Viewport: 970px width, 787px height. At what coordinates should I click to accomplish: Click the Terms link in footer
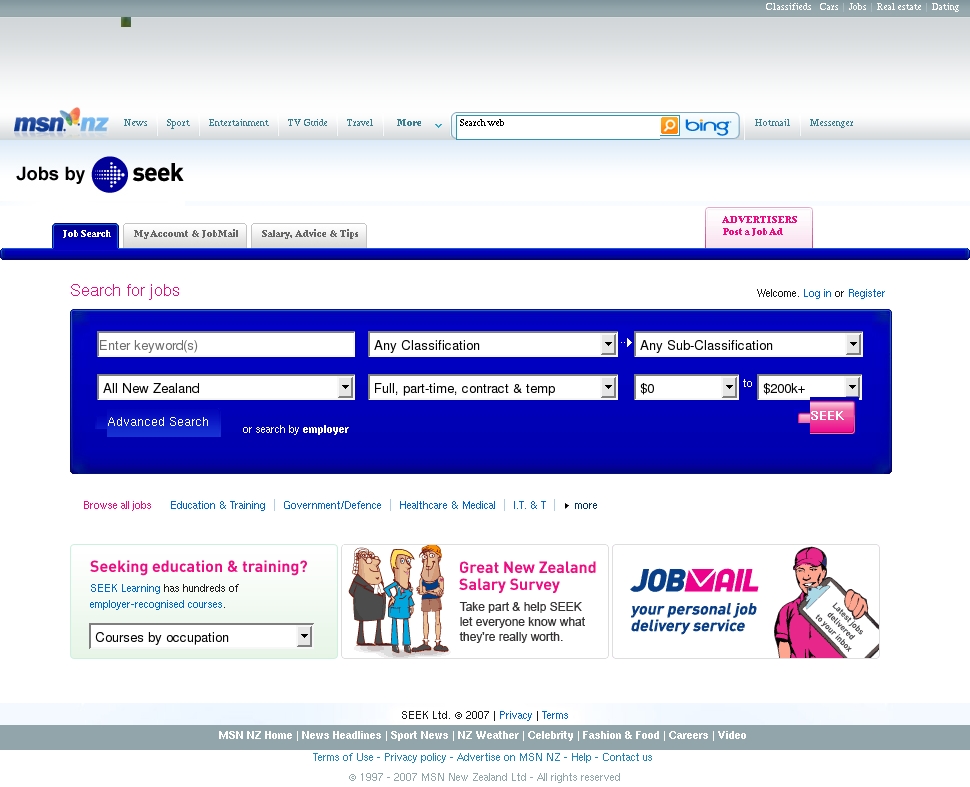click(555, 715)
